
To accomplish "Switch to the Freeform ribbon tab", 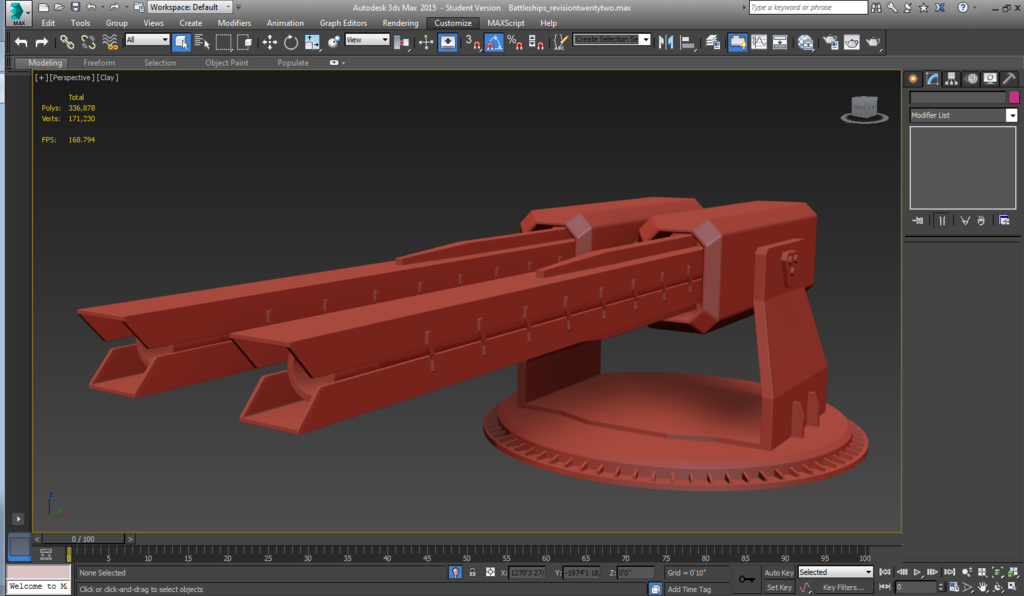I will click(x=99, y=63).
